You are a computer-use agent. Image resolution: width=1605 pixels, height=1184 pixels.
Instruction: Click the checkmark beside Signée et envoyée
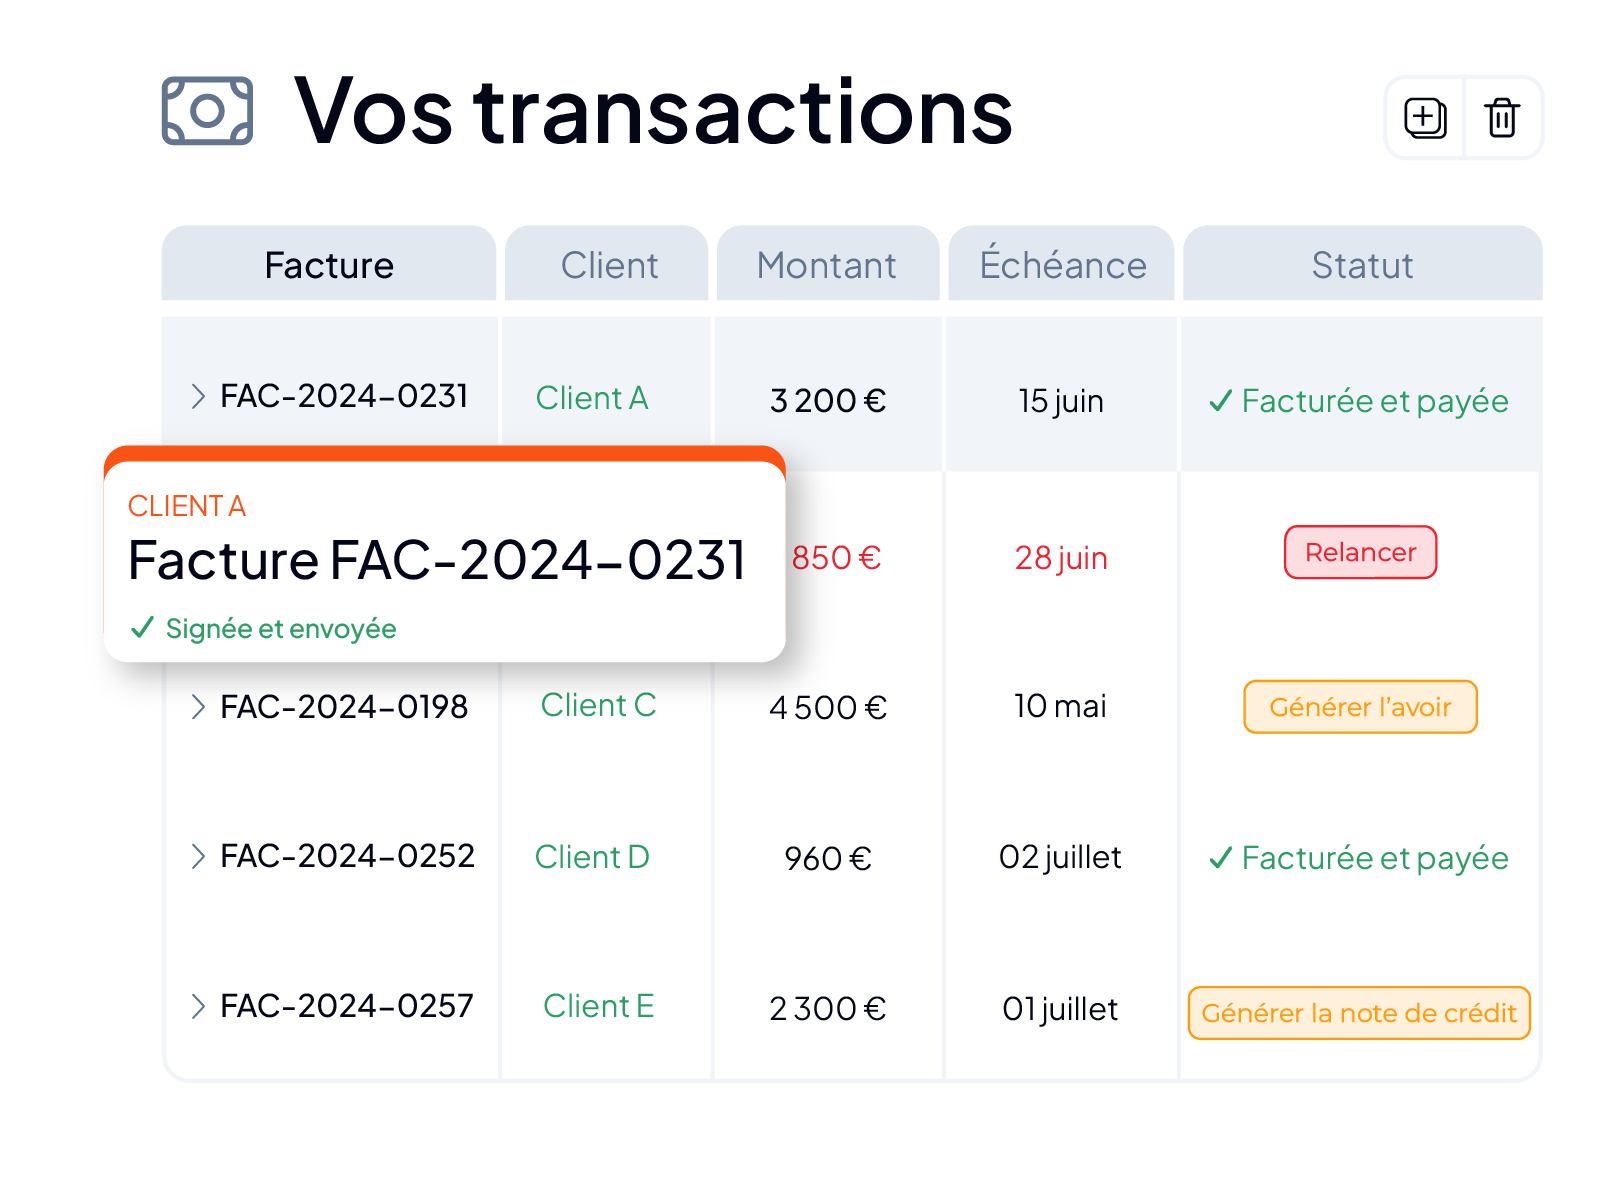click(x=142, y=627)
